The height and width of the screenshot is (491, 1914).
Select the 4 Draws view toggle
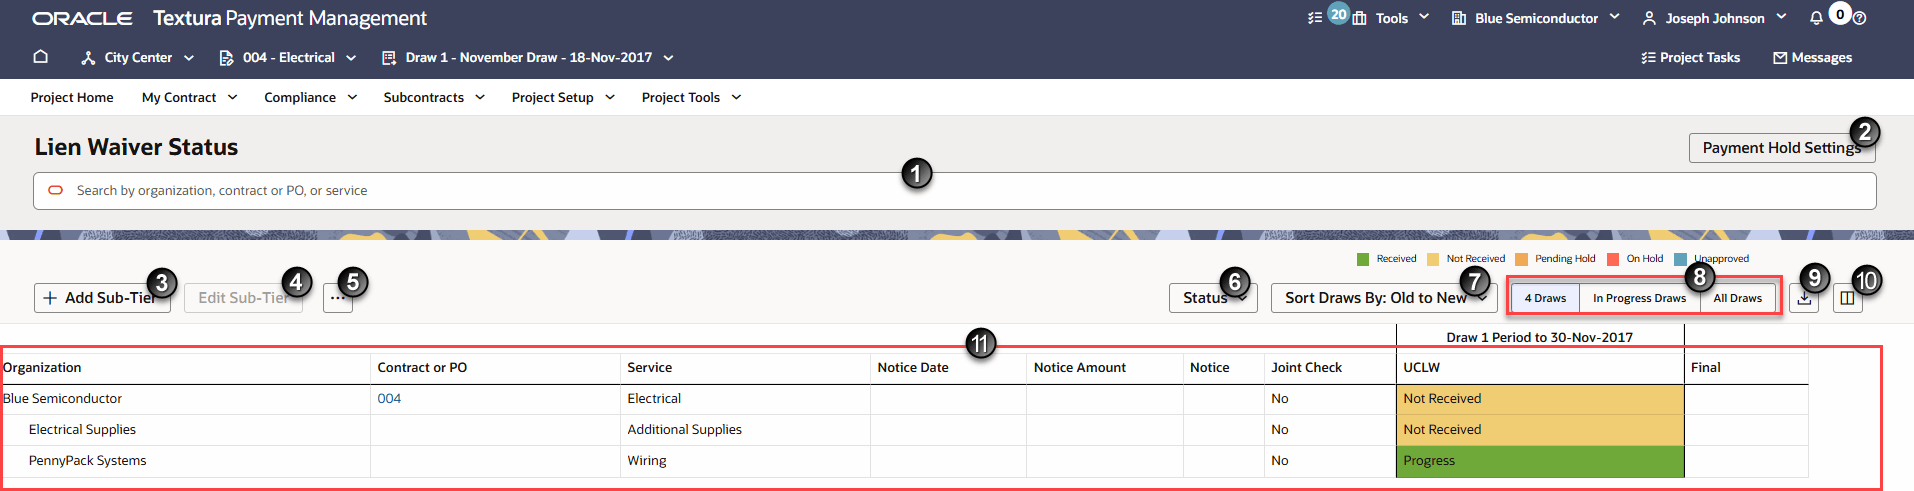point(1545,298)
